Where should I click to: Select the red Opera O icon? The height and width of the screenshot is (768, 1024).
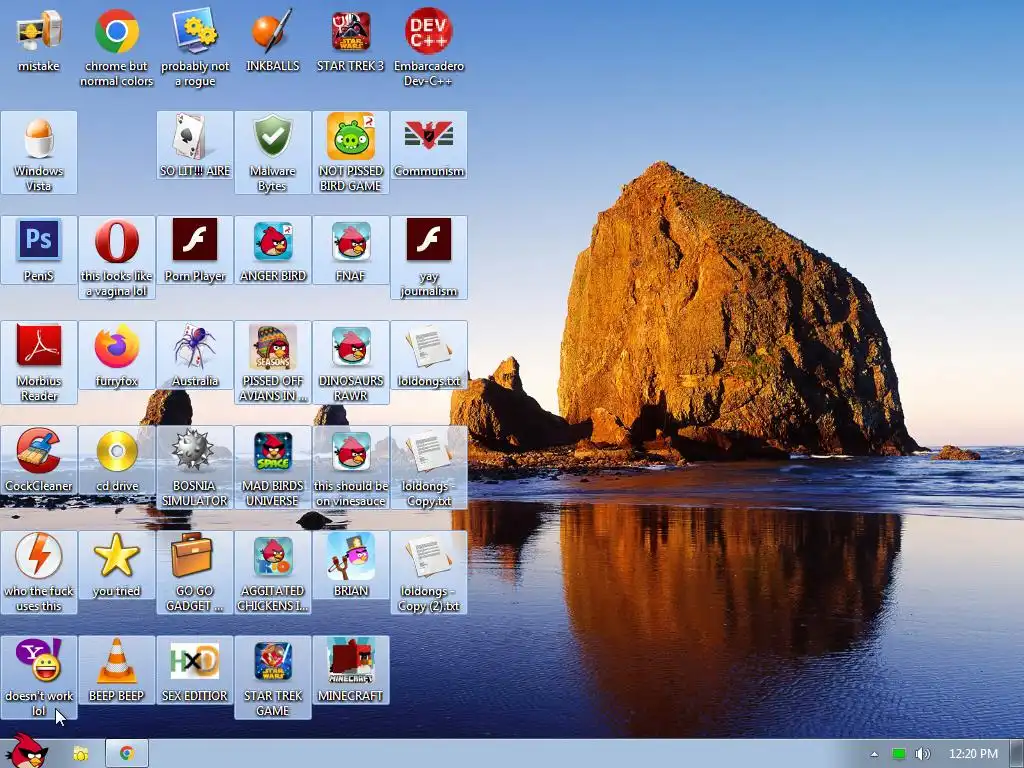[x=116, y=240]
